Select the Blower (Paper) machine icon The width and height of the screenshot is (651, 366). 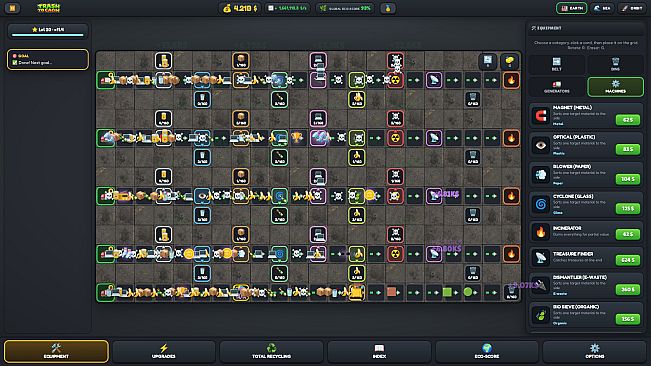point(541,175)
